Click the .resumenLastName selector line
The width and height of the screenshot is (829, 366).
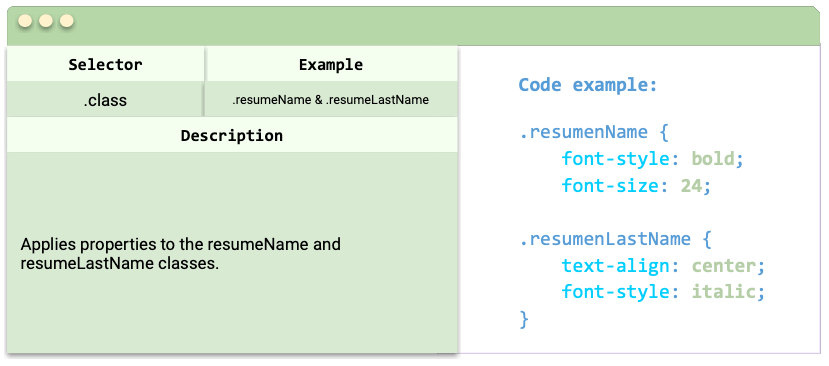tap(615, 239)
